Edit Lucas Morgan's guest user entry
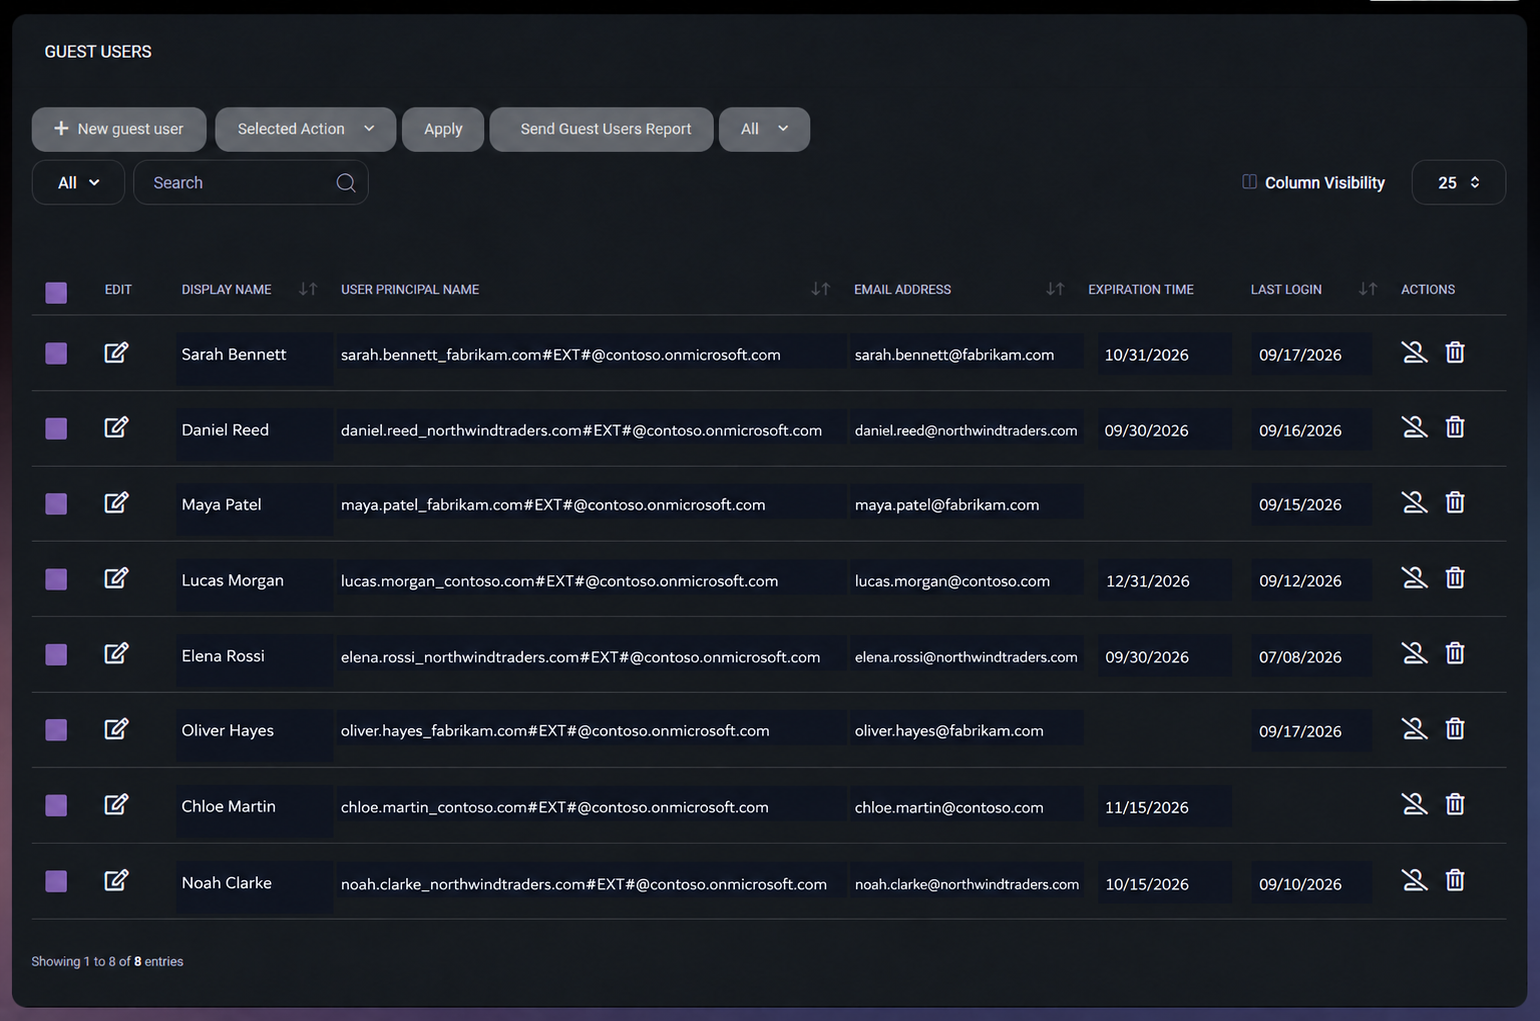The image size is (1540, 1021). coord(116,577)
